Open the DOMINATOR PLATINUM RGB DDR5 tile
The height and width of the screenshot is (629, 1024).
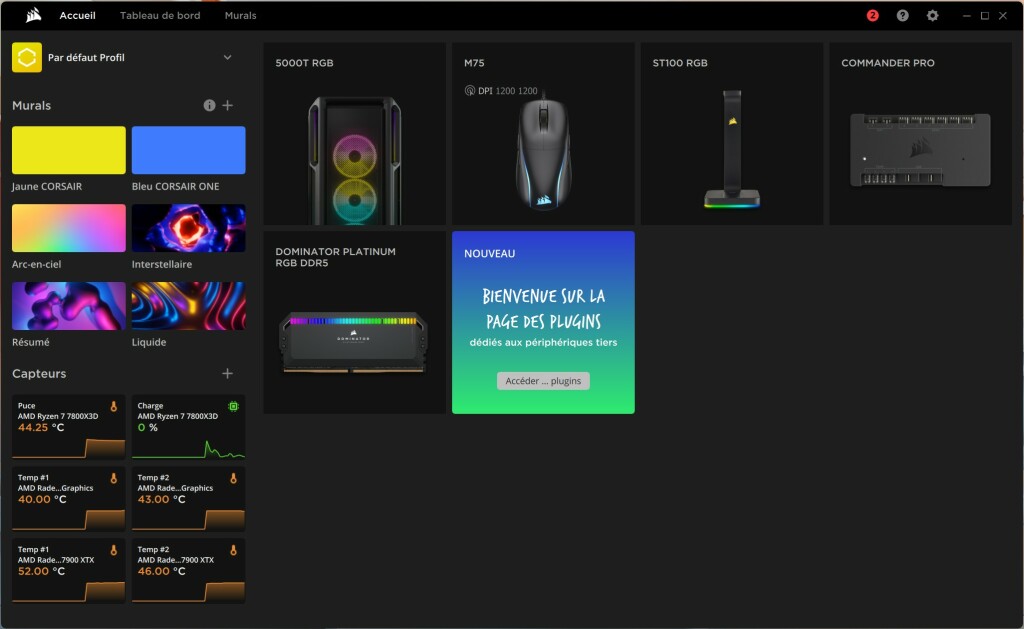click(x=354, y=322)
